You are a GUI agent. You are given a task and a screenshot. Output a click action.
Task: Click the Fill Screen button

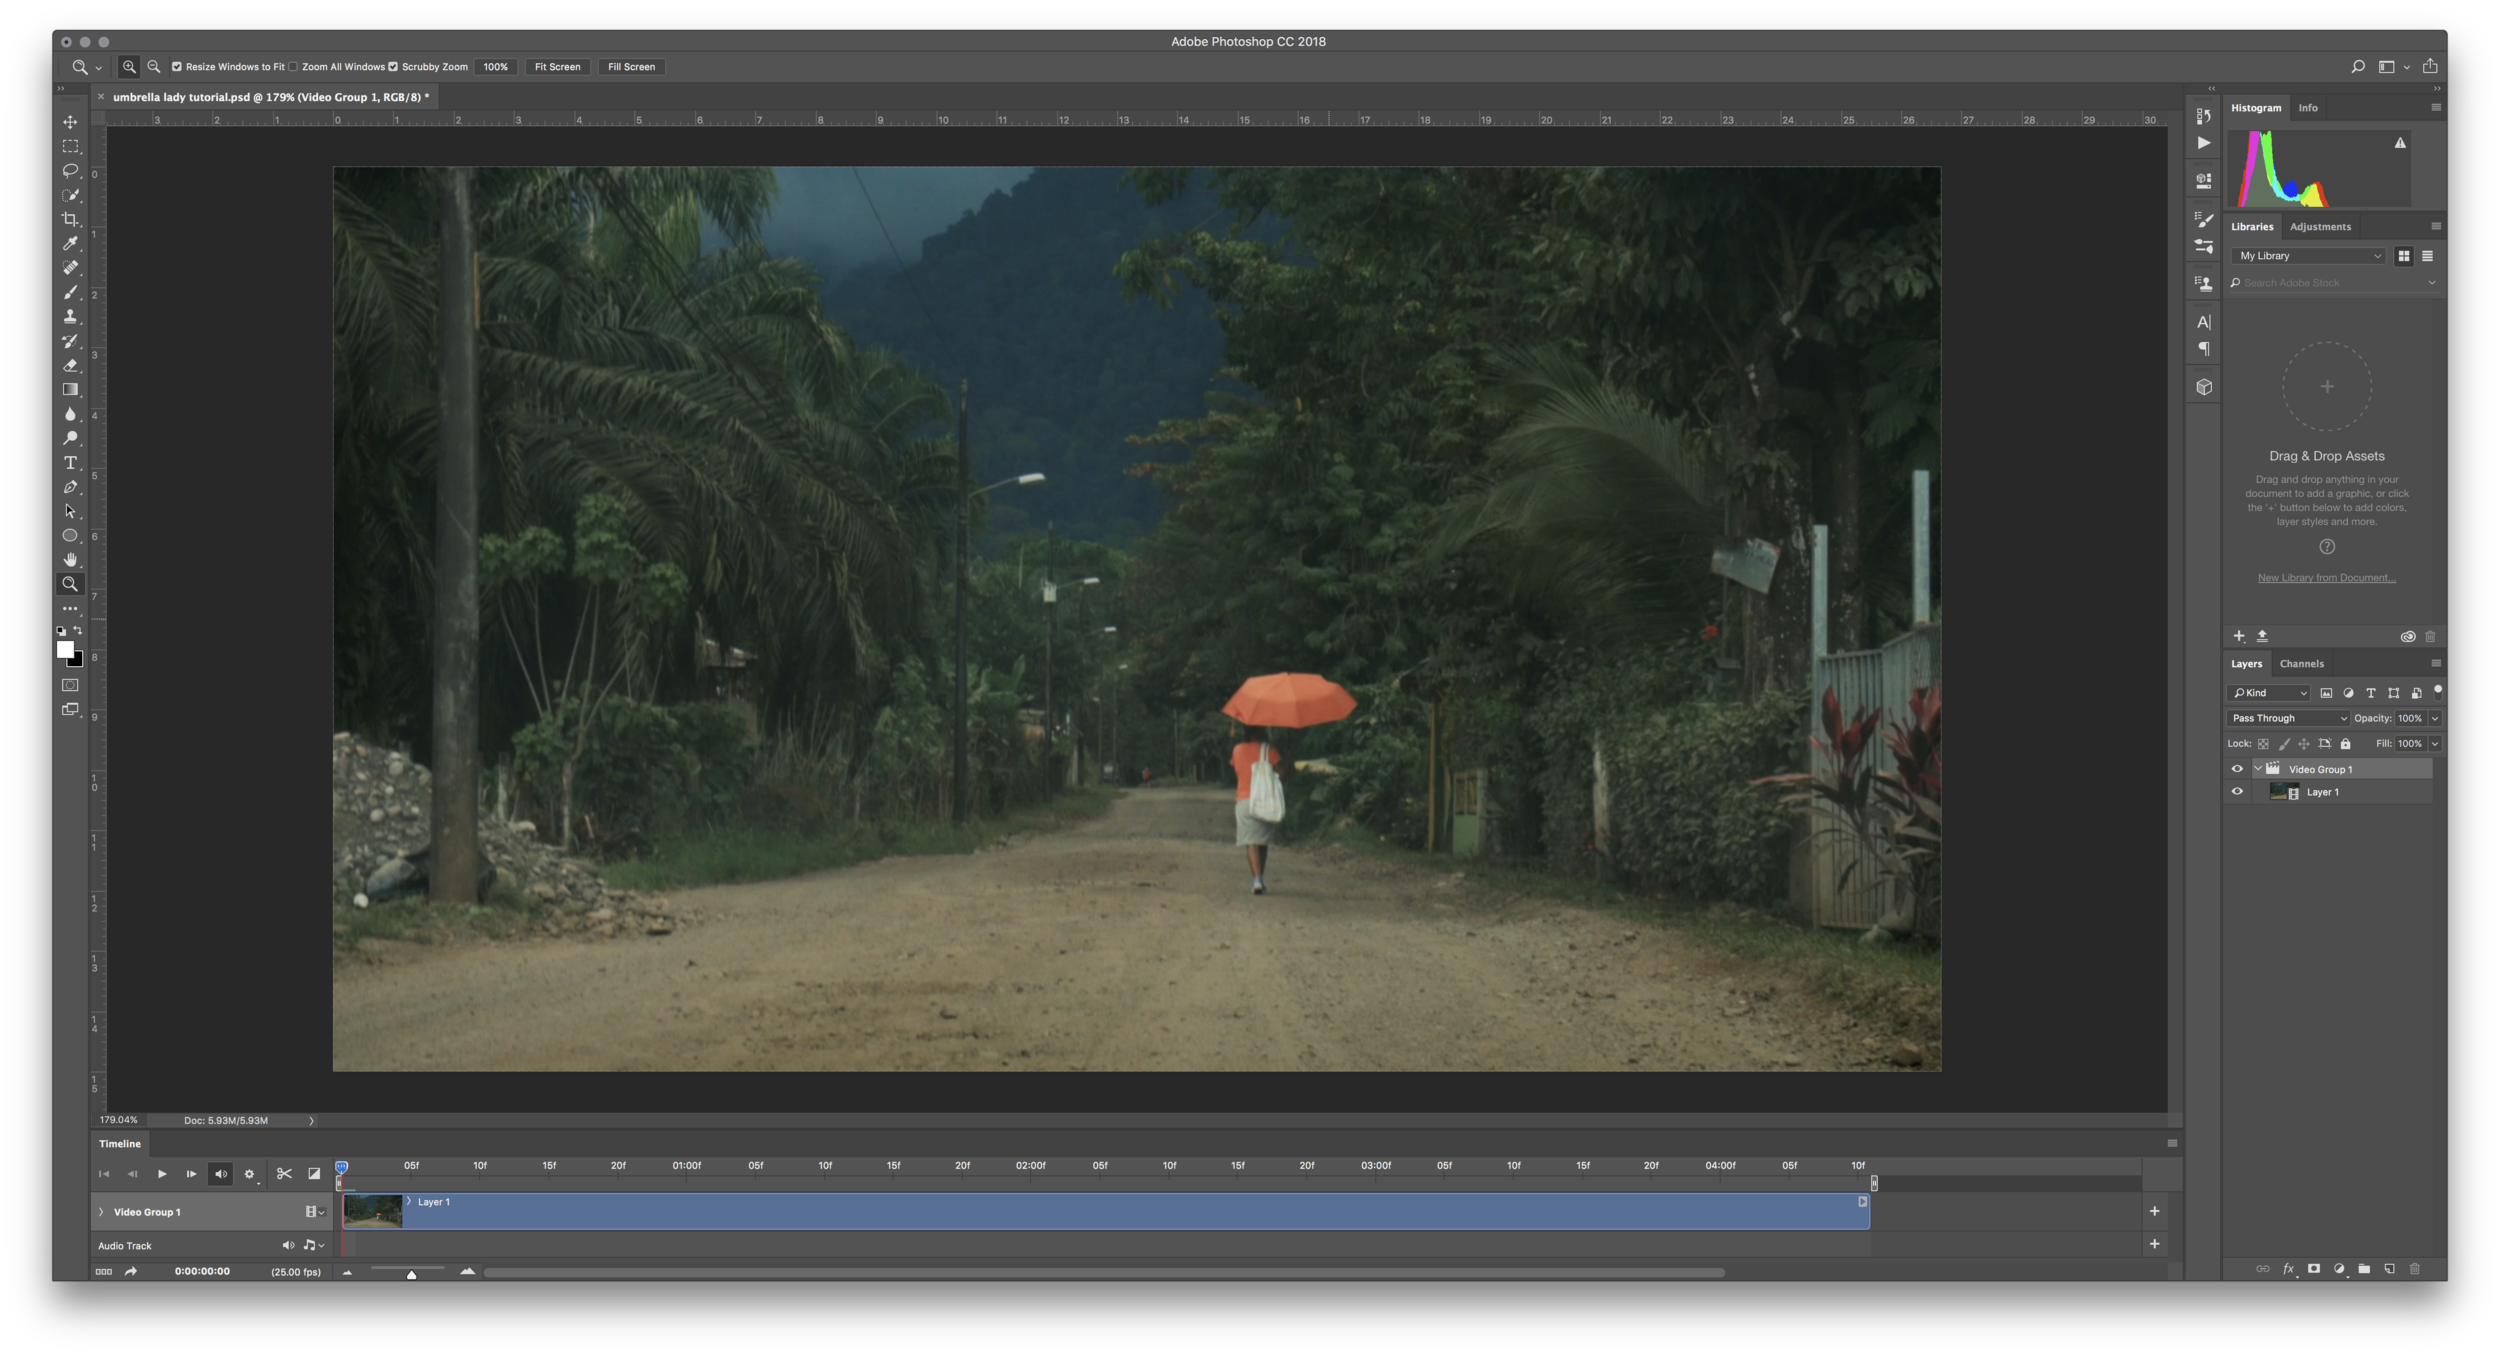click(631, 67)
